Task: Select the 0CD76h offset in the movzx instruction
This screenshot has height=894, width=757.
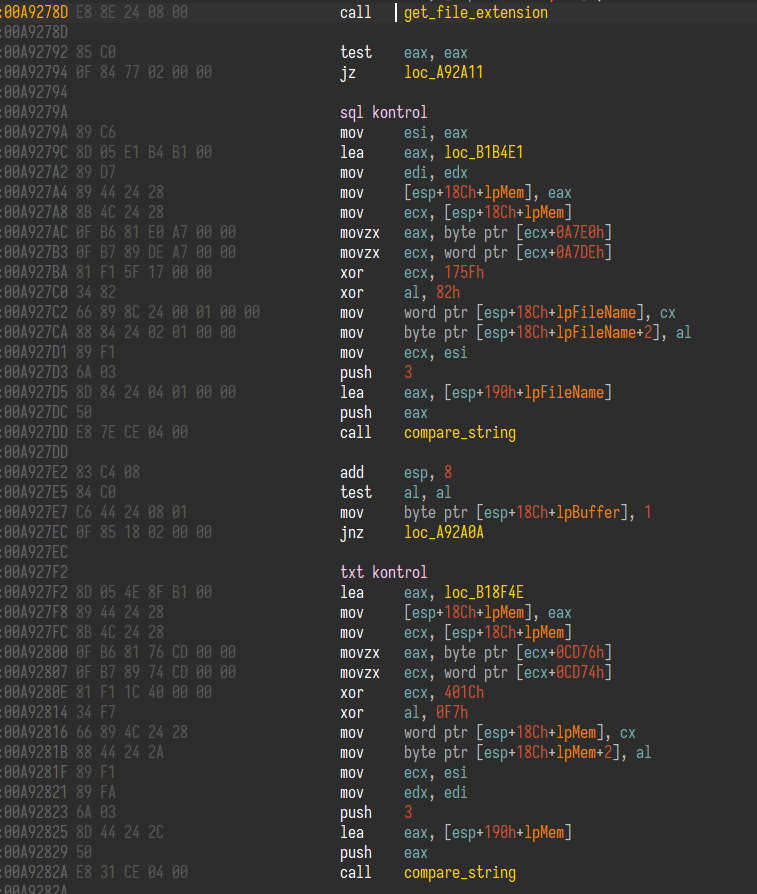Action: click(x=581, y=653)
